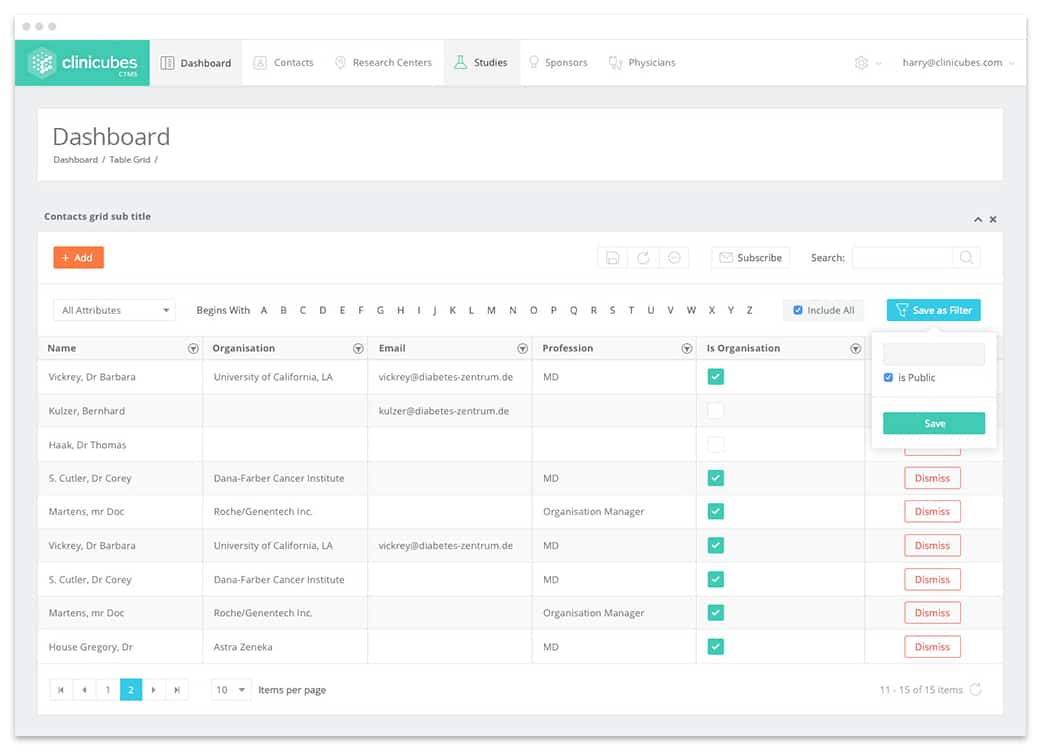
Task: Open the items per page dropdown
Action: [x=230, y=690]
